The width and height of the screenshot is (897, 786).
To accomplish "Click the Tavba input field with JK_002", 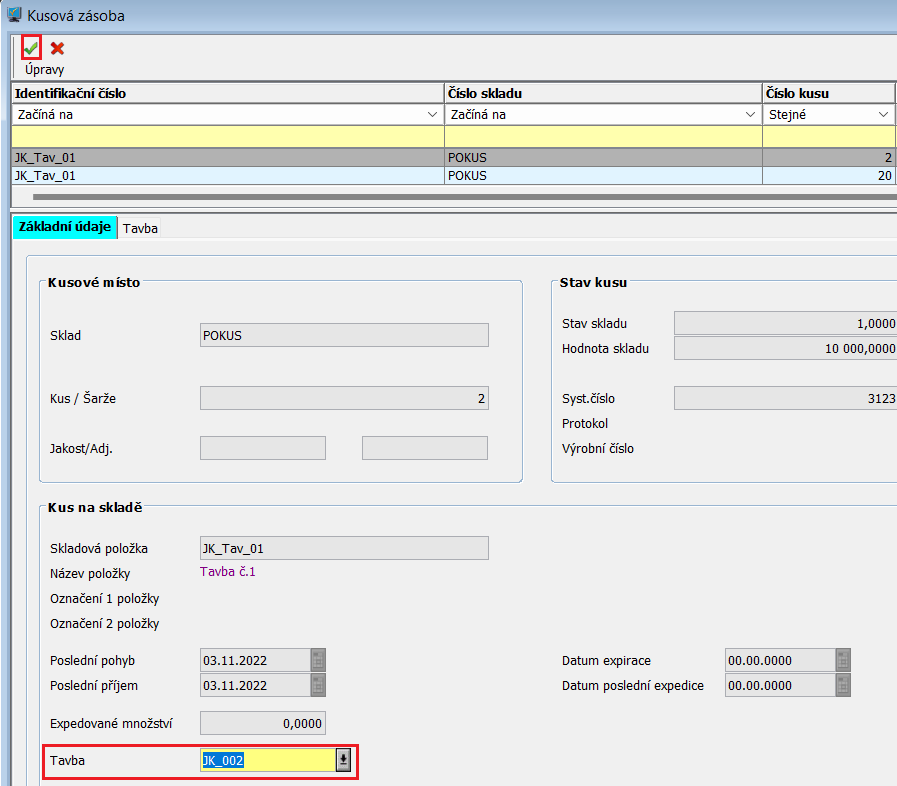I will point(267,761).
